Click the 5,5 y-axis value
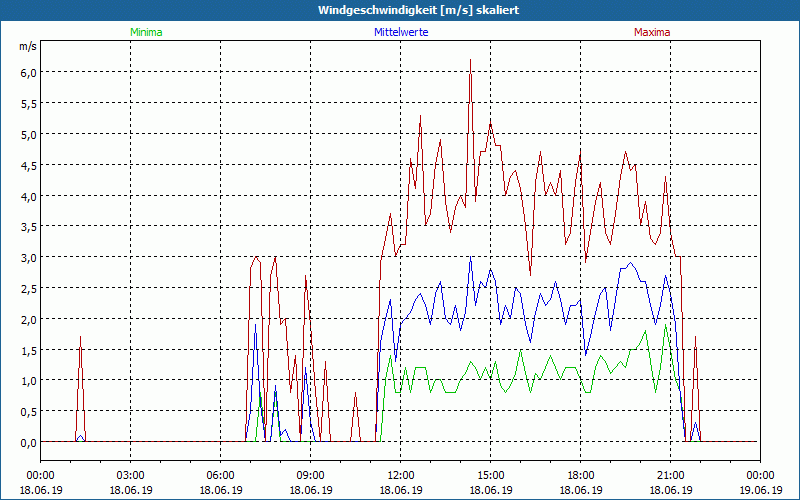800x500 pixels. pyautogui.click(x=29, y=104)
